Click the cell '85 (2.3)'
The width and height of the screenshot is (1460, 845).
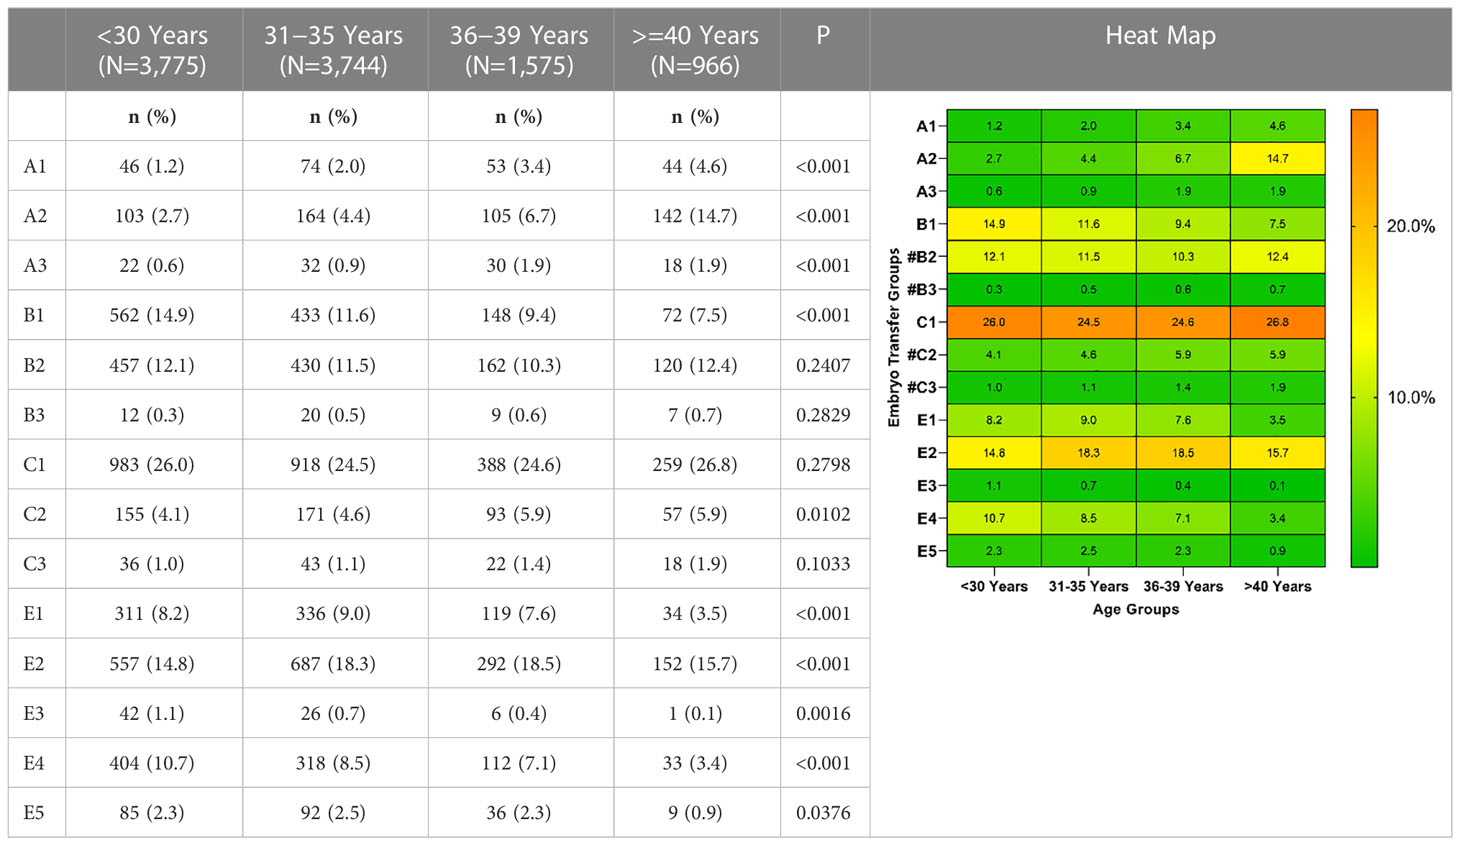click(x=152, y=813)
